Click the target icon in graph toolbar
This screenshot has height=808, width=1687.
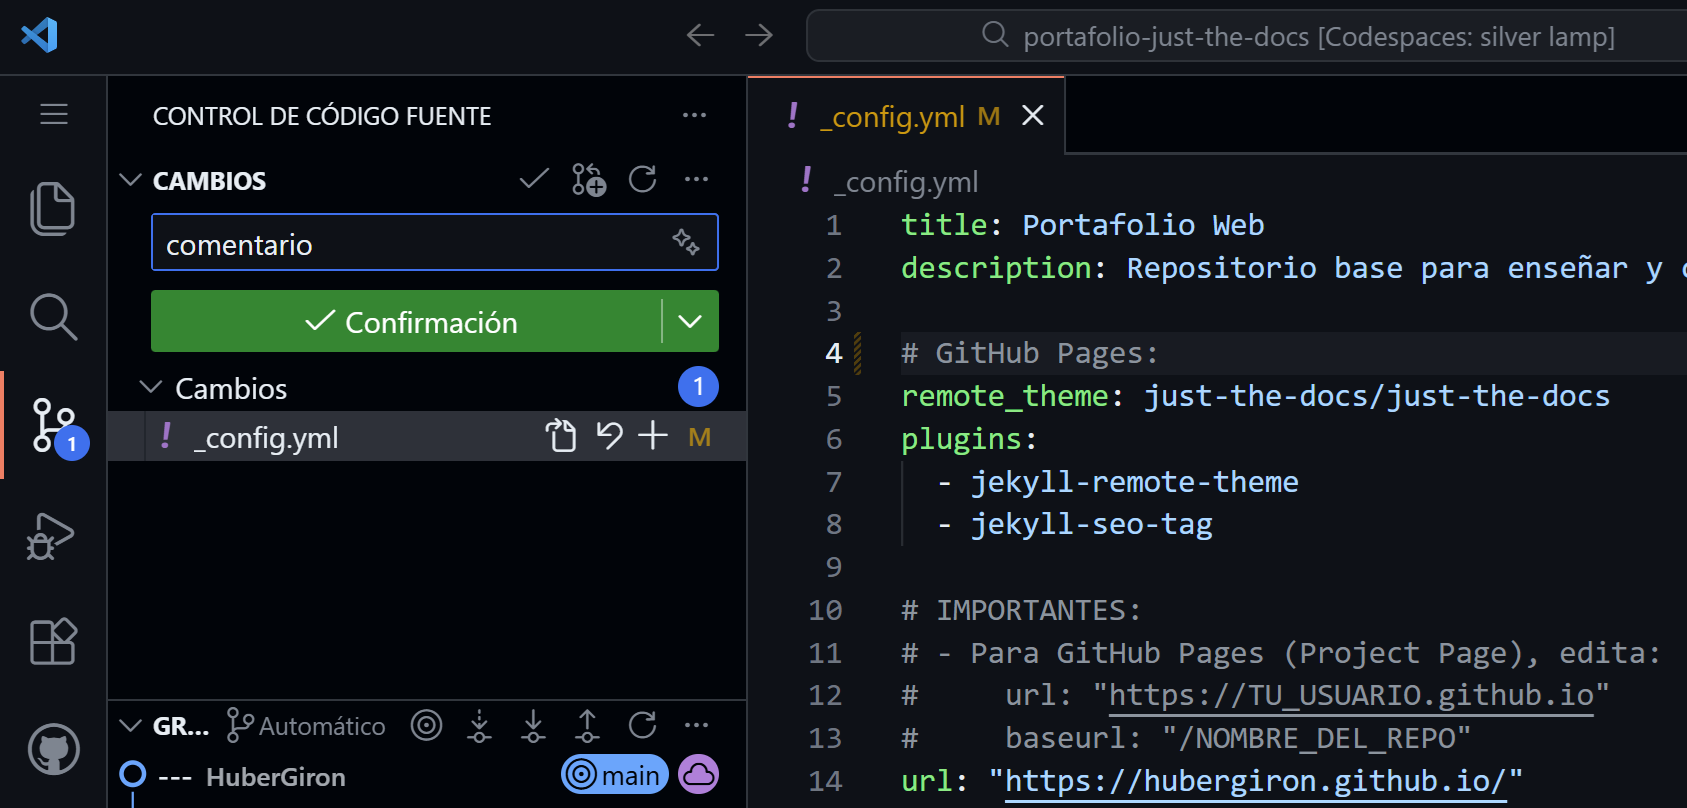[x=426, y=725]
